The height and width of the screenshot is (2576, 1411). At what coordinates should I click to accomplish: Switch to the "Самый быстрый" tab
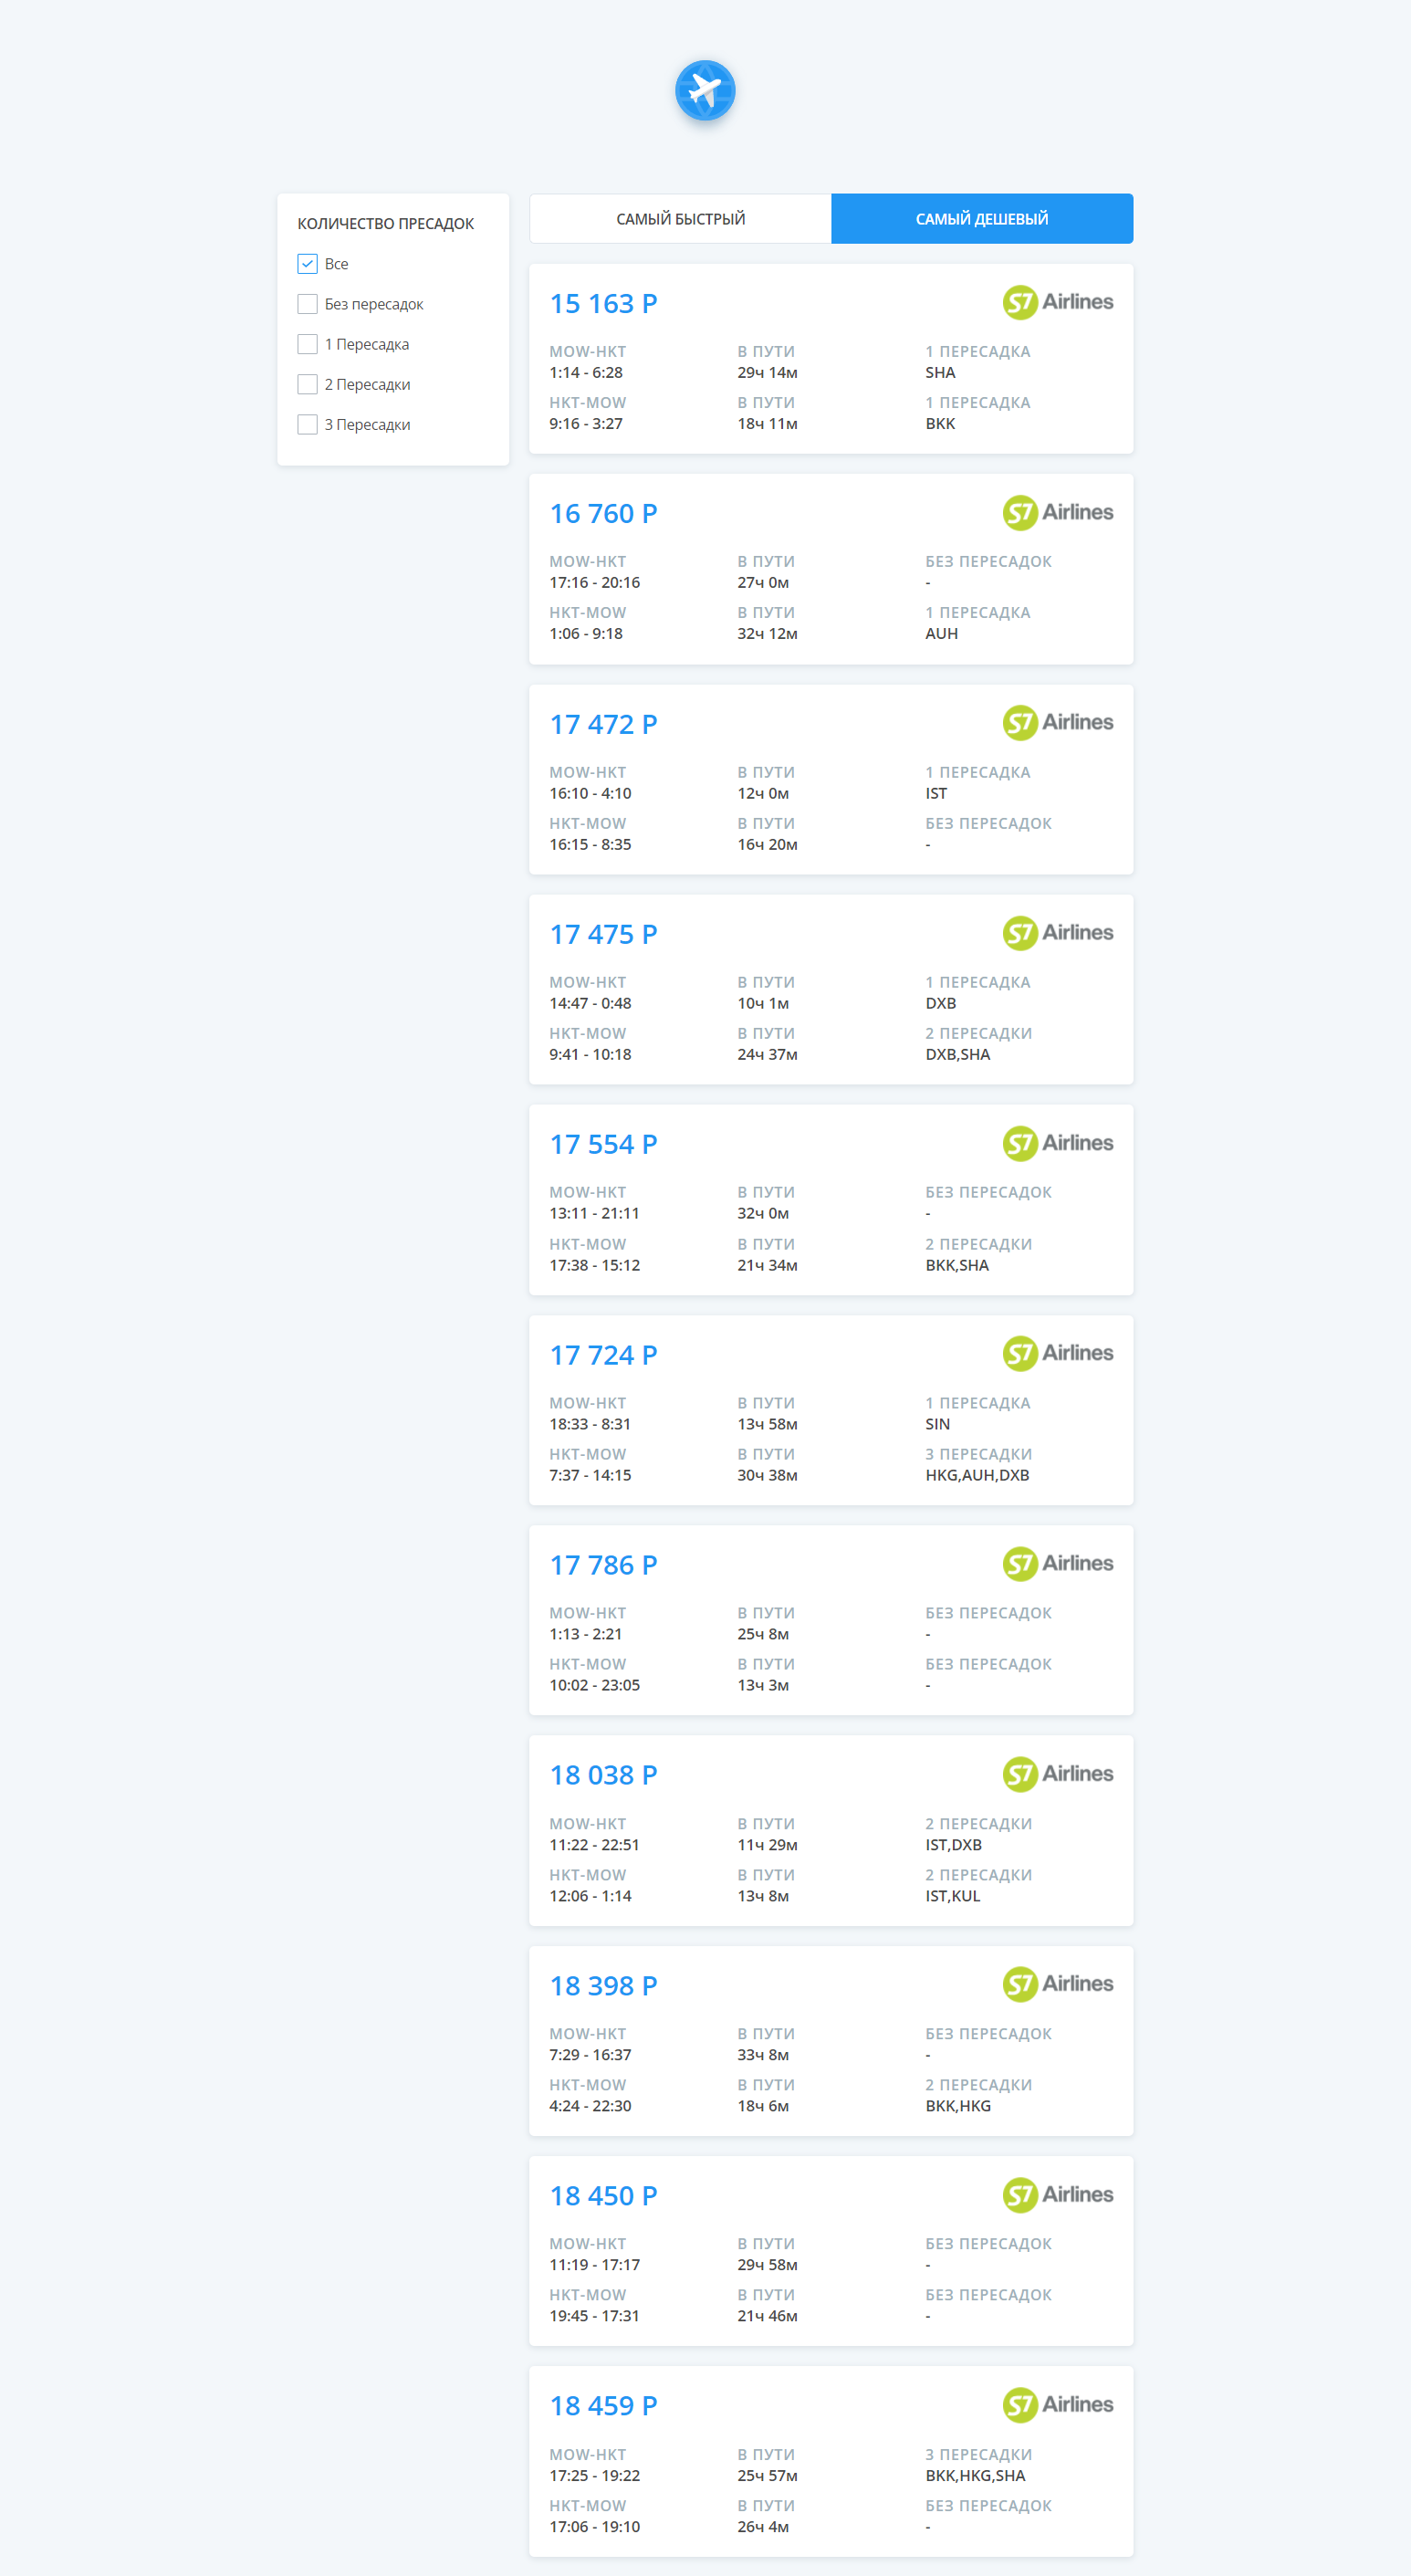[680, 219]
